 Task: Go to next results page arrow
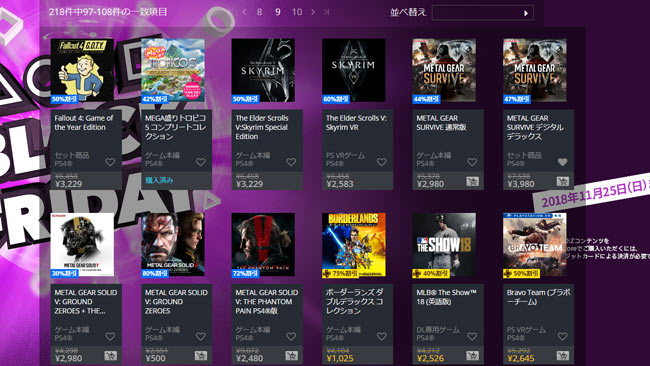point(313,12)
